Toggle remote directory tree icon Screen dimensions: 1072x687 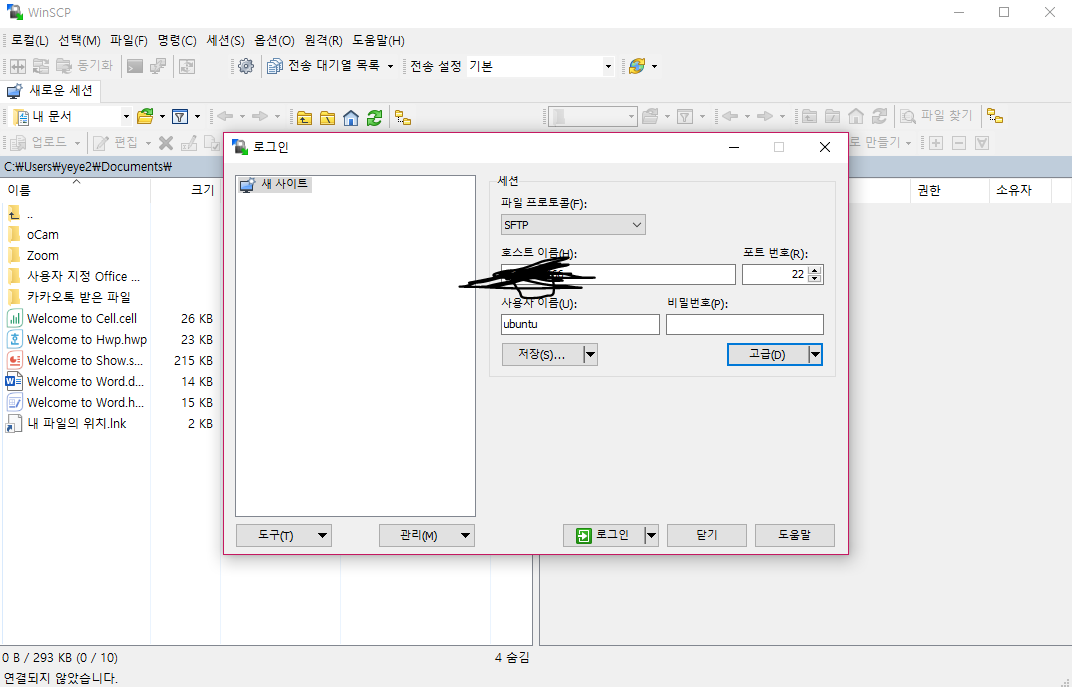[995, 117]
